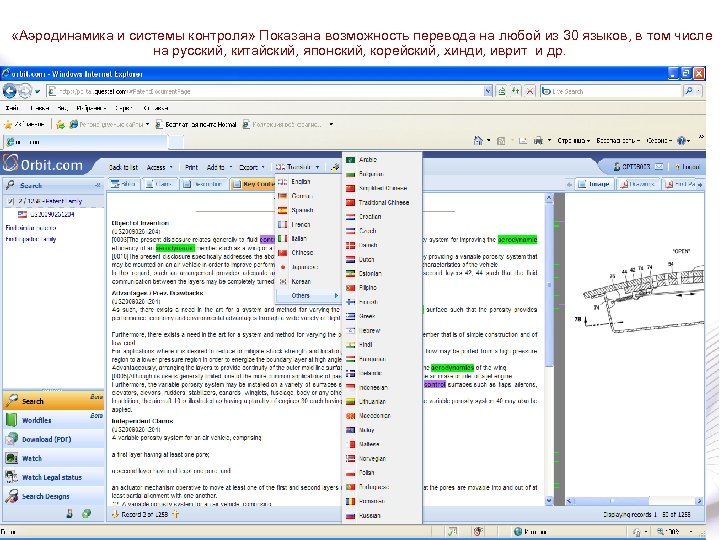
Task: Click the previous record arrow icon
Action: pos(115,514)
